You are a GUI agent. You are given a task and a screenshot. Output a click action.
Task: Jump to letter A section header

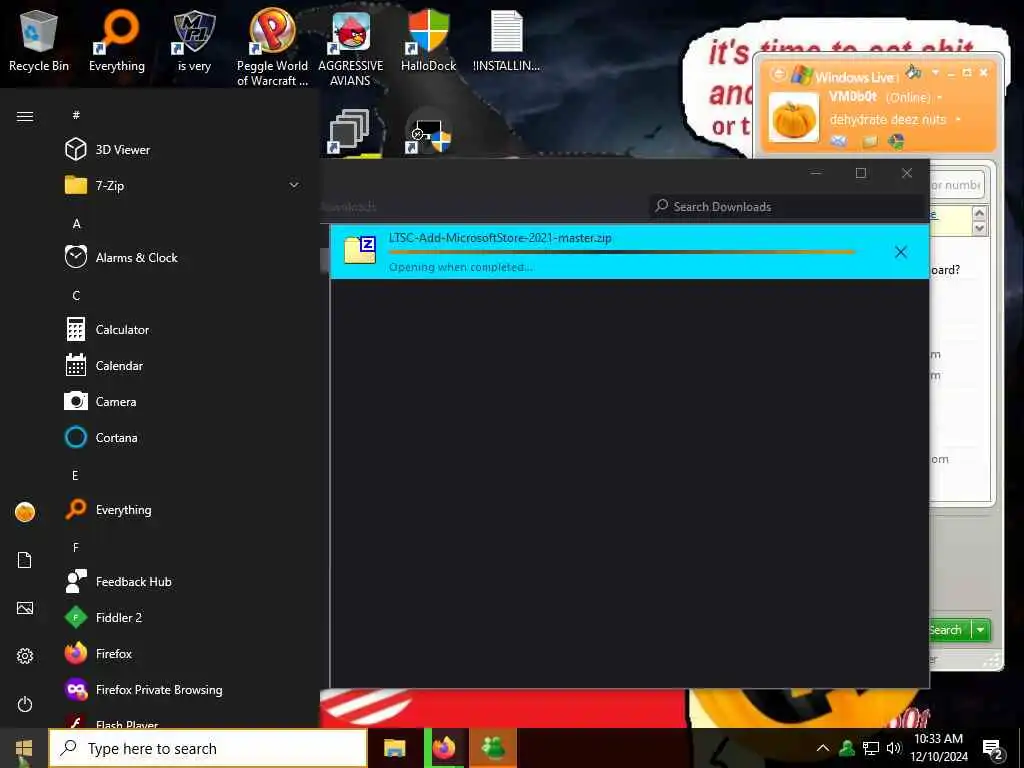[x=76, y=224]
